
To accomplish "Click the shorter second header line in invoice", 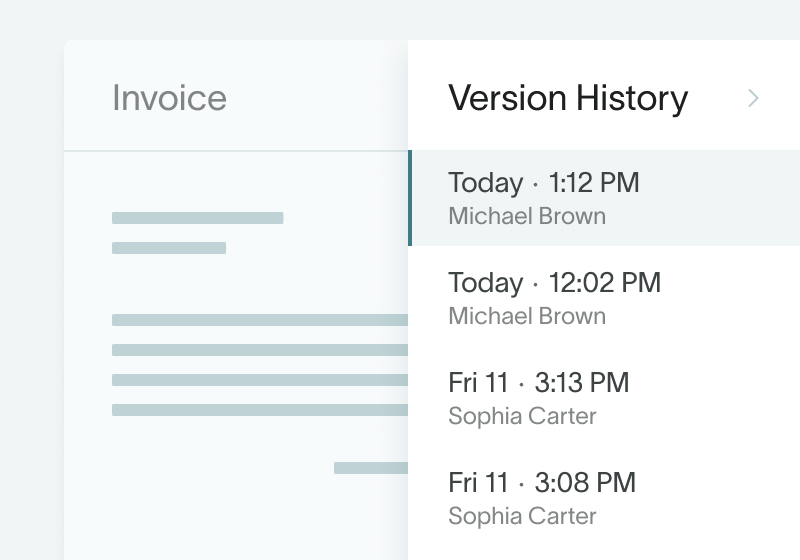I will pyautogui.click(x=168, y=248).
